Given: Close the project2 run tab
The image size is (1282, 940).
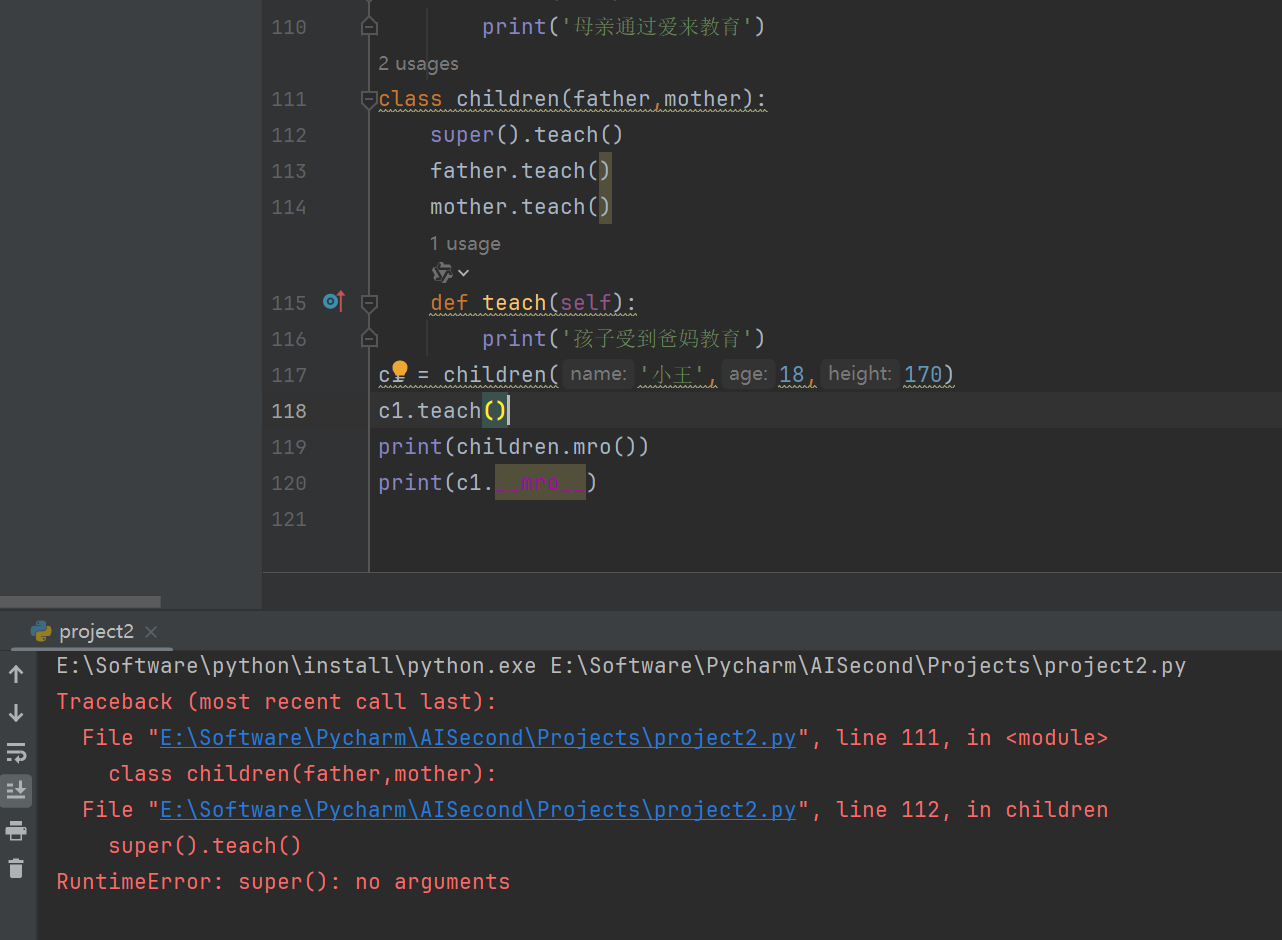Looking at the screenshot, I should (x=151, y=632).
